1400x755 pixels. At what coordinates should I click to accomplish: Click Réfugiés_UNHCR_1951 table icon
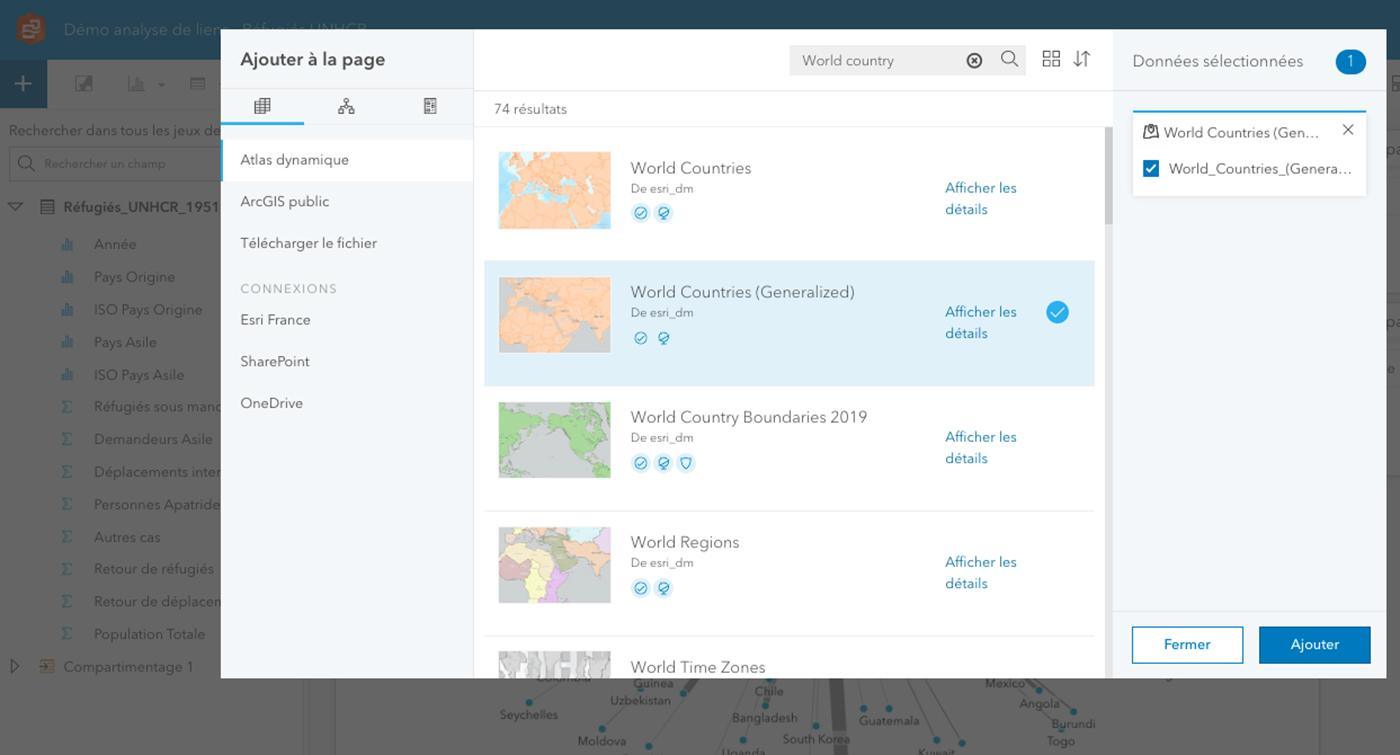pos(47,207)
